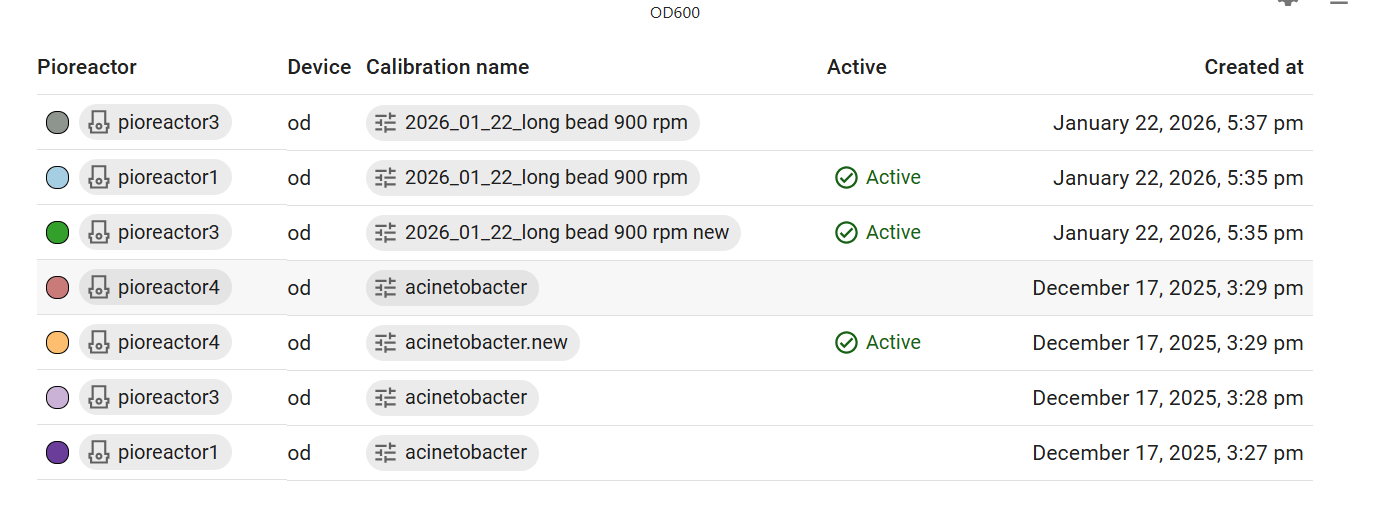Click the tune icon beside "acinetobacter.new"
1384x519 pixels.
click(386, 343)
